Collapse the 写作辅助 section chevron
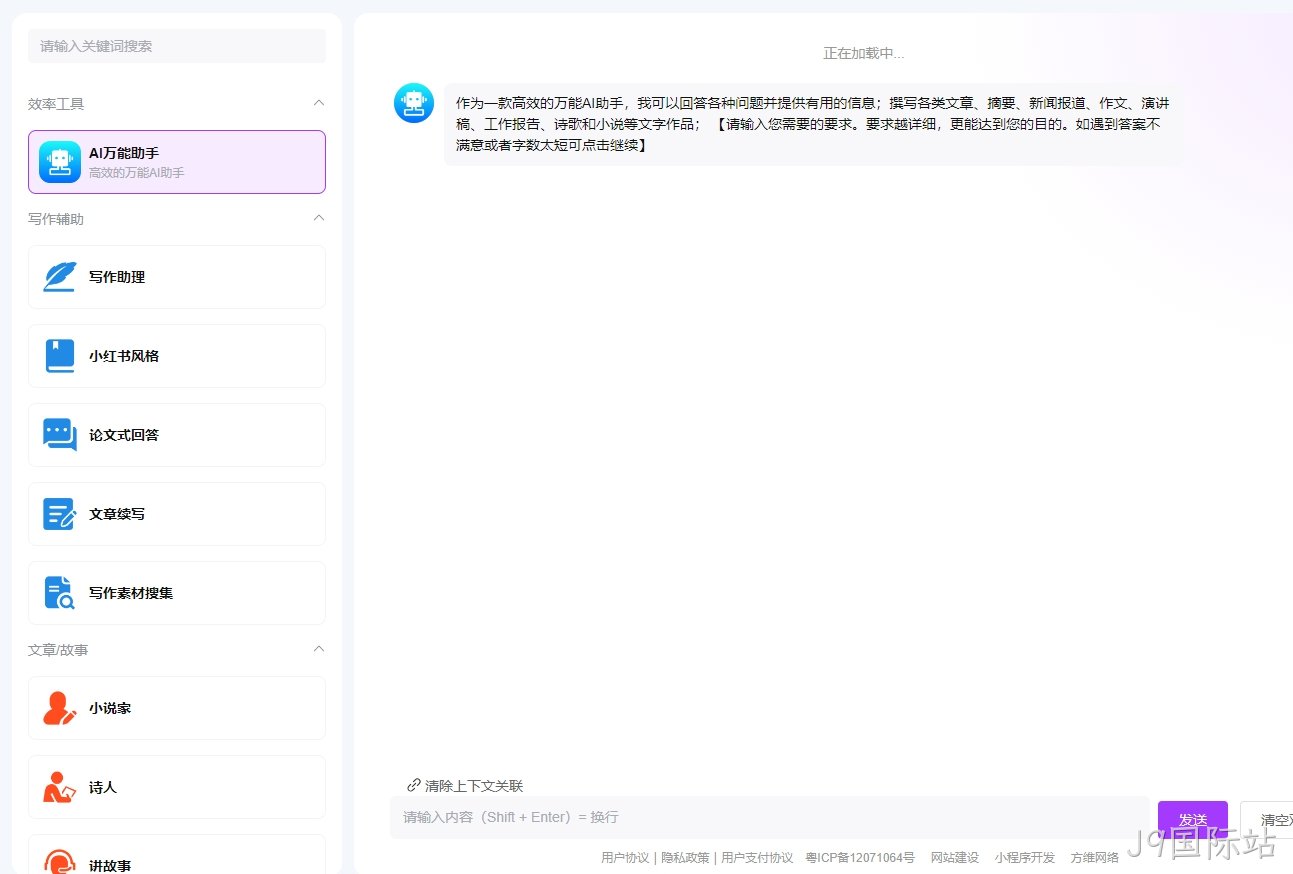Screen dimensions: 1293x874 (x=319, y=218)
